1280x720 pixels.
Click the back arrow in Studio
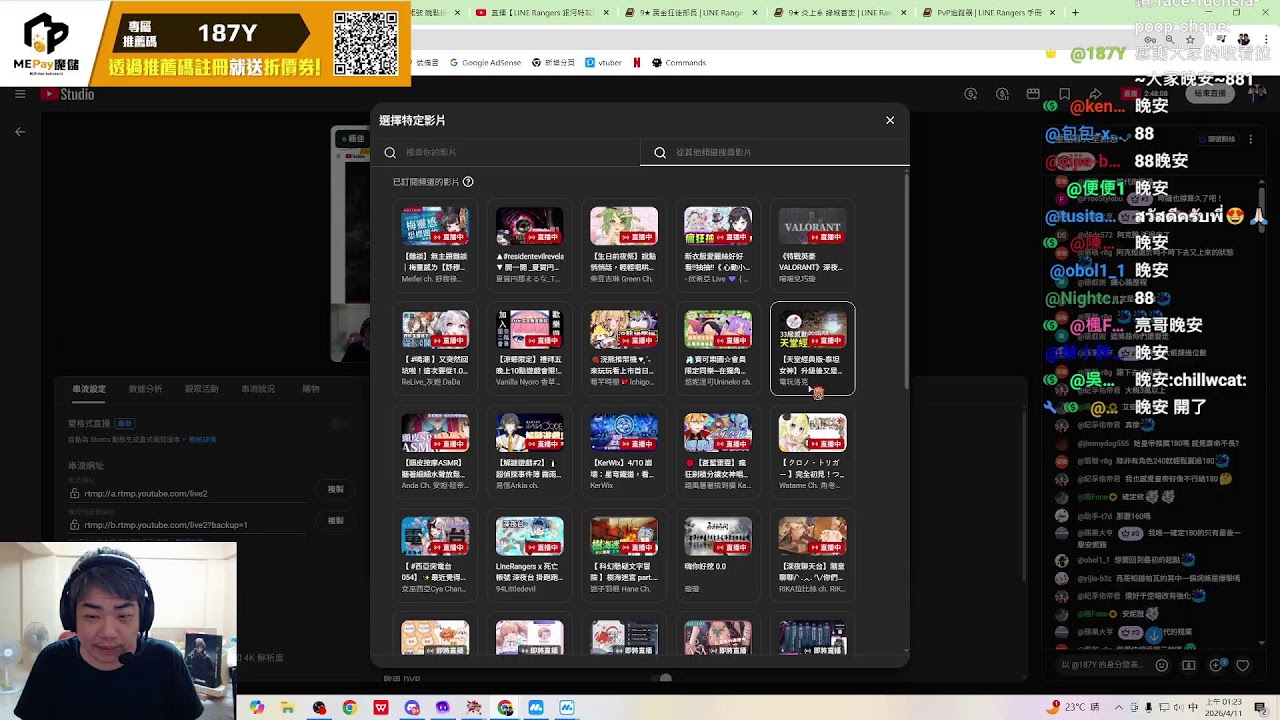20,131
